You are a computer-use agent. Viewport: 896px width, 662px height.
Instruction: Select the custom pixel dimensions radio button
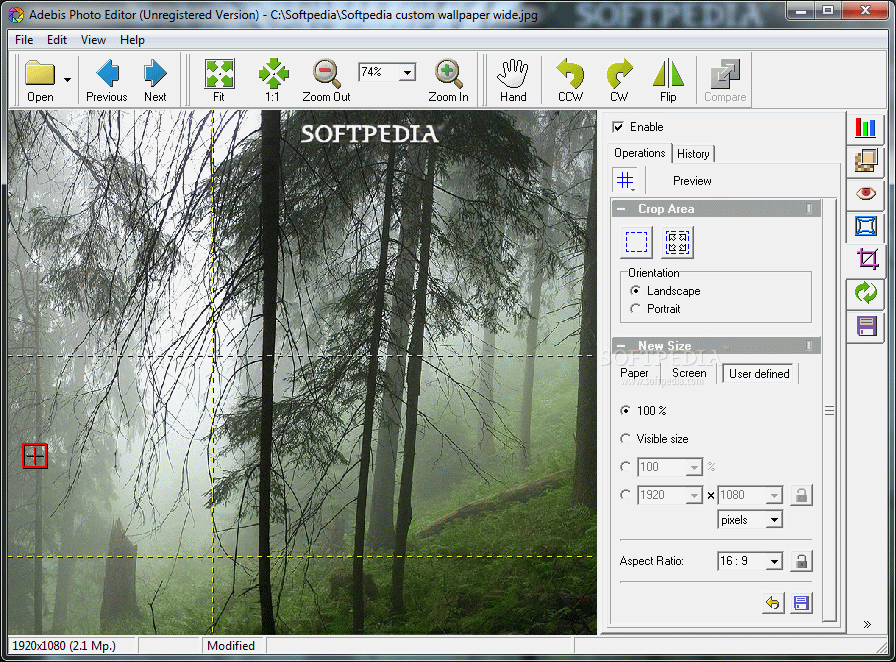pyautogui.click(x=626, y=494)
